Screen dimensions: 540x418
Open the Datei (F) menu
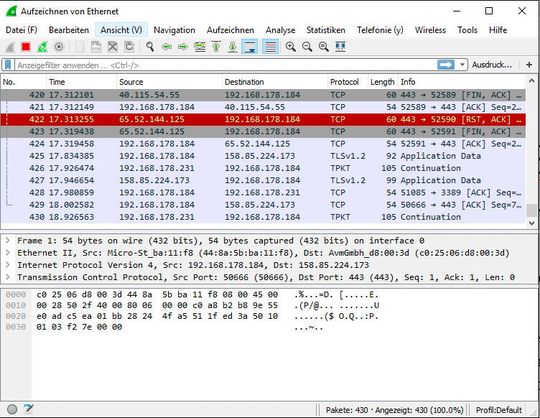point(21,30)
